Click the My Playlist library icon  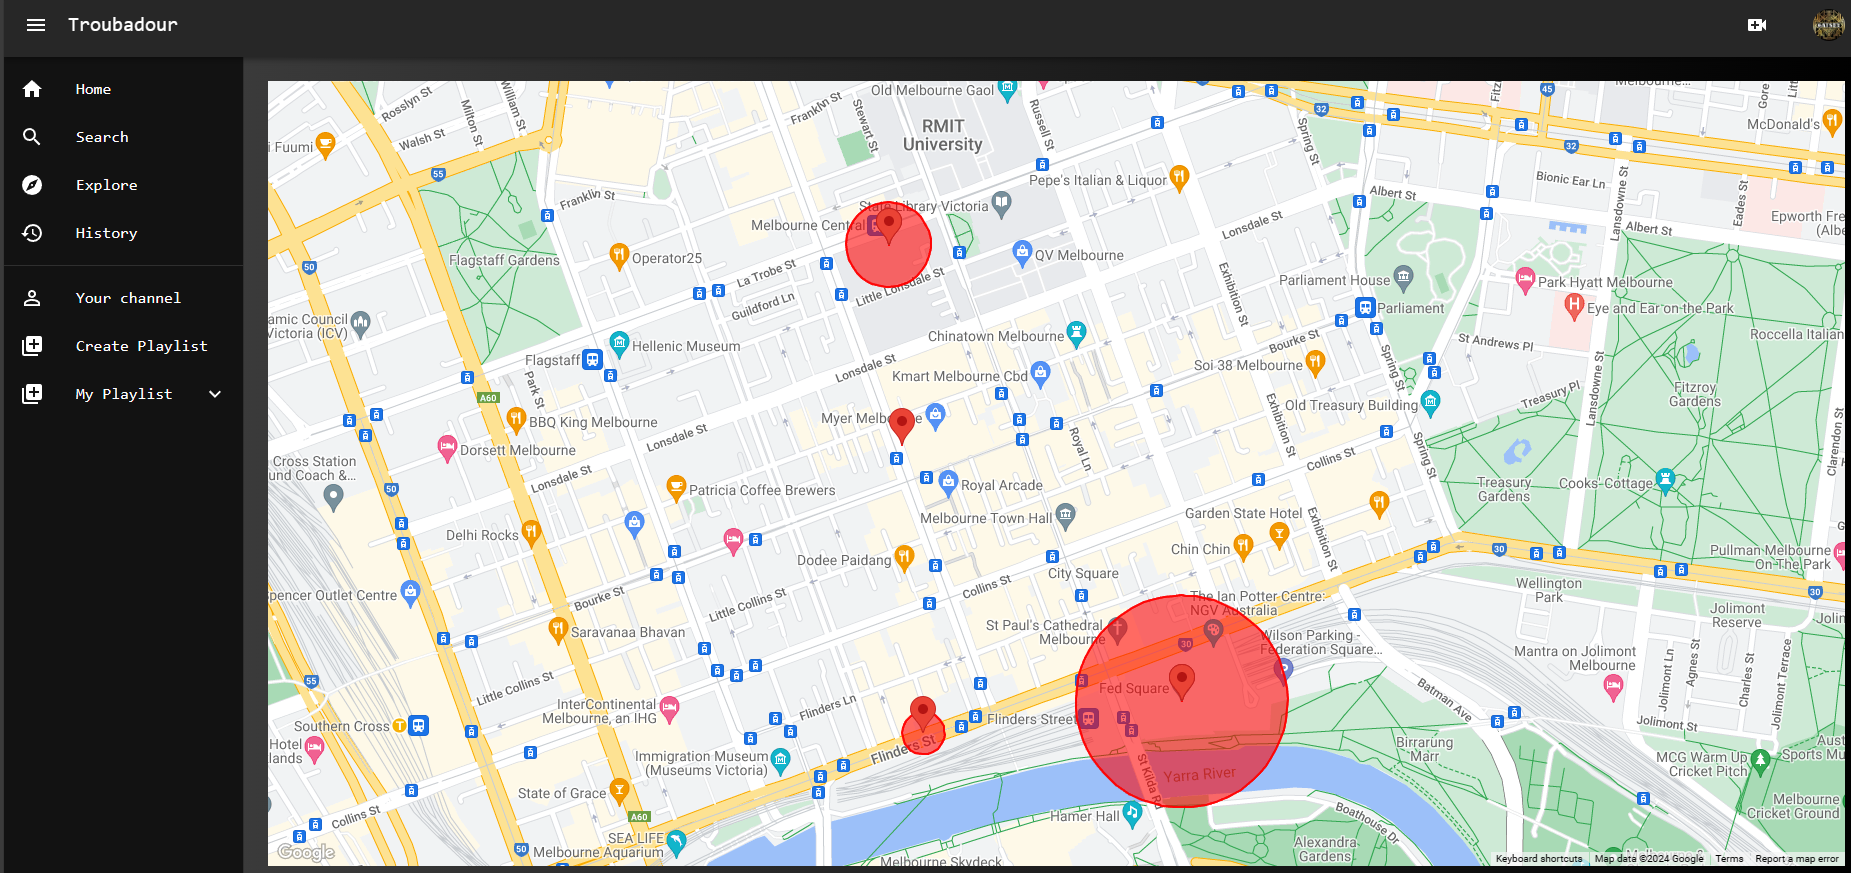tap(32, 394)
